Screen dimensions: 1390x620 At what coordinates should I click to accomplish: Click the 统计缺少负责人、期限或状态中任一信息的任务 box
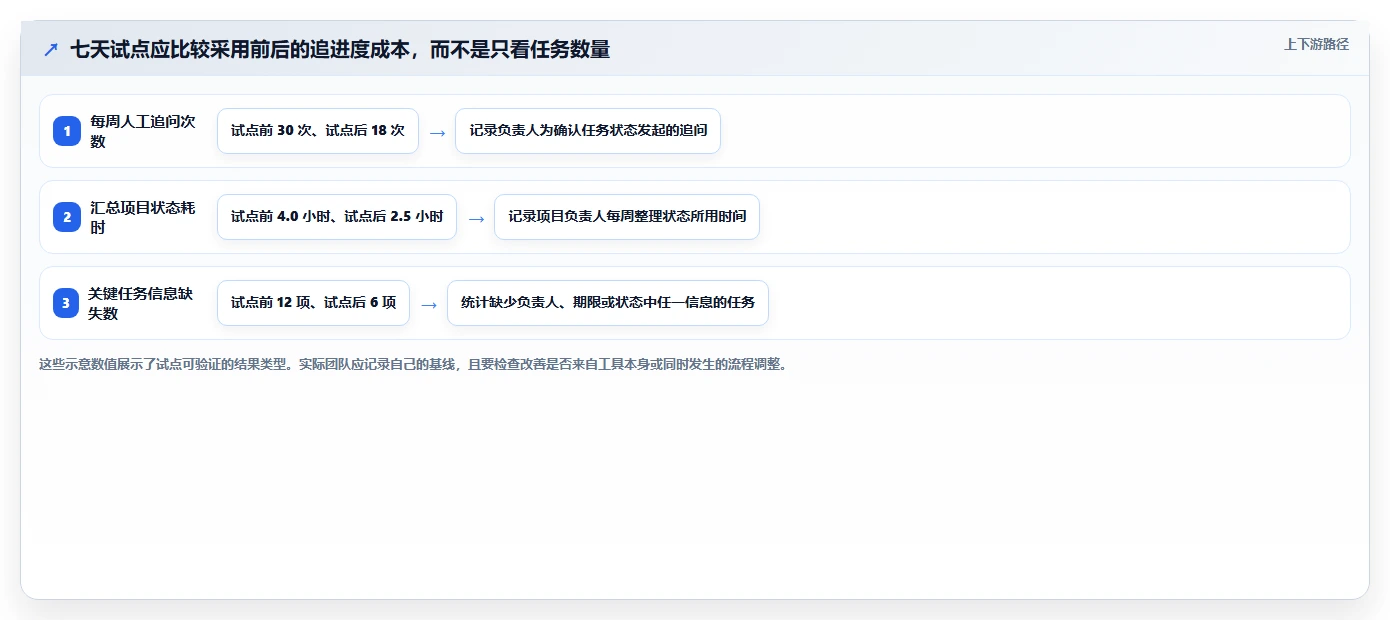point(608,303)
